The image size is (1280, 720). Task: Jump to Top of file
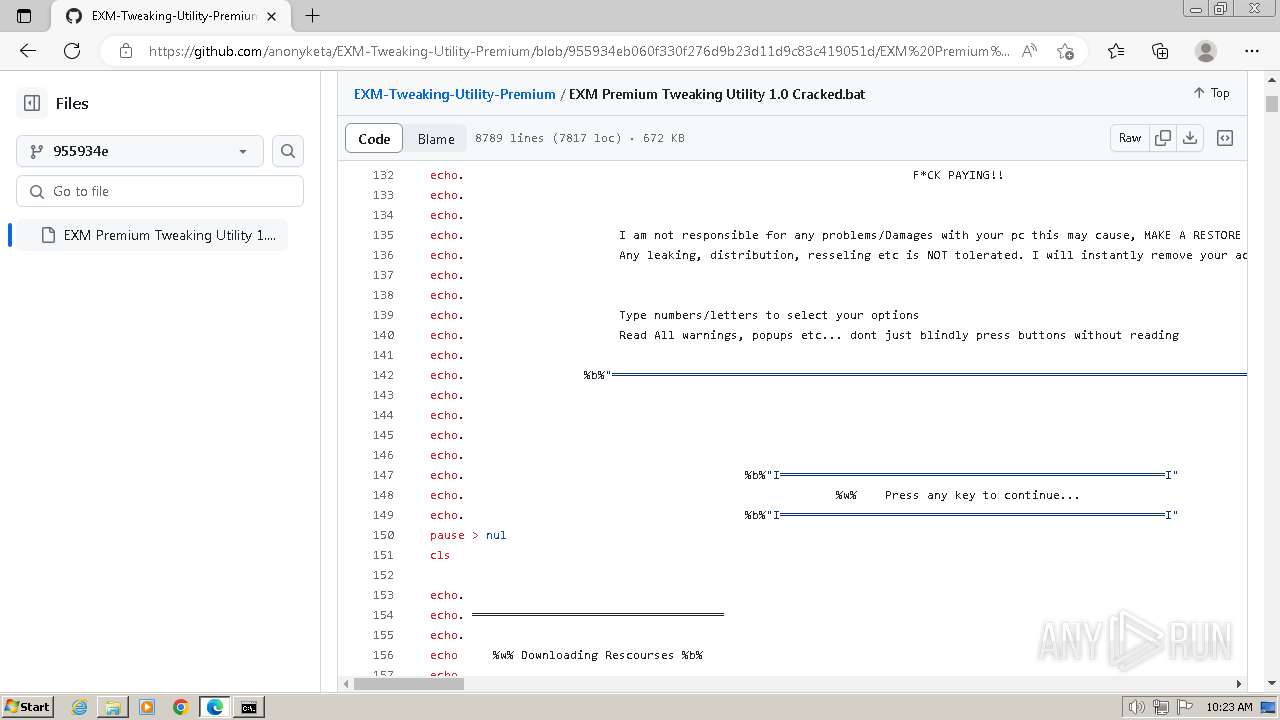coord(1211,93)
